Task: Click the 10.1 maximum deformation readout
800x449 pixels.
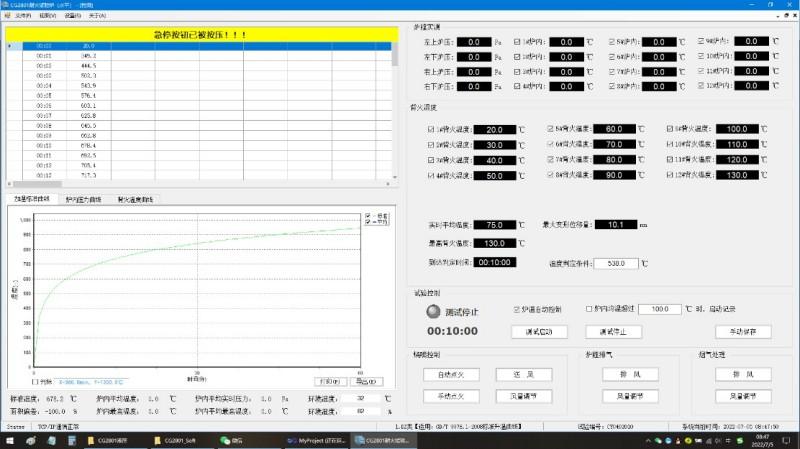Action: pos(616,224)
